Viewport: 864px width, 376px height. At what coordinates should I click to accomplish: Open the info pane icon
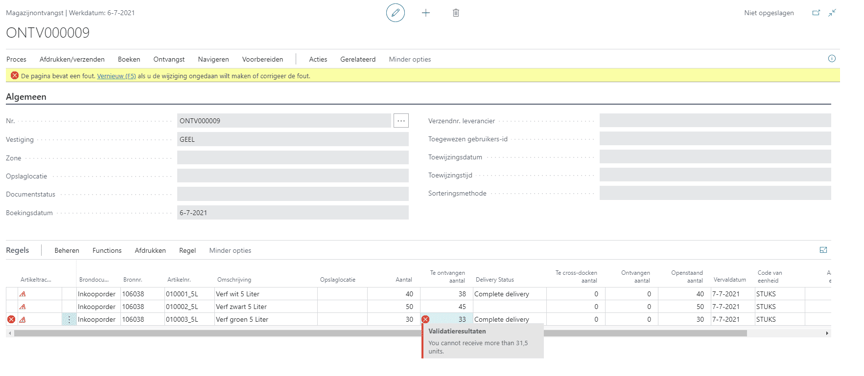pyautogui.click(x=832, y=58)
